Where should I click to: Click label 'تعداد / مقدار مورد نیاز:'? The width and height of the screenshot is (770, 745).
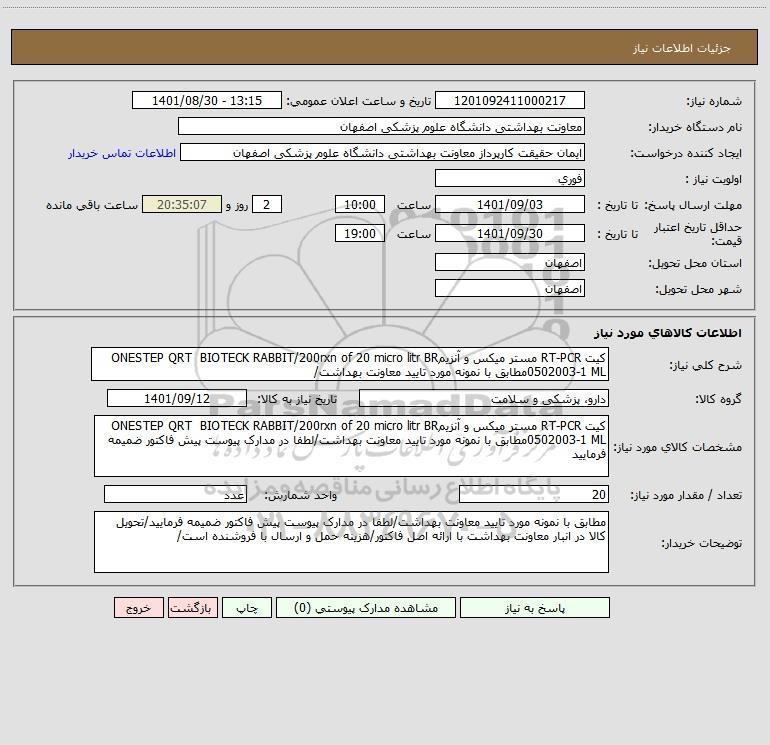point(686,496)
